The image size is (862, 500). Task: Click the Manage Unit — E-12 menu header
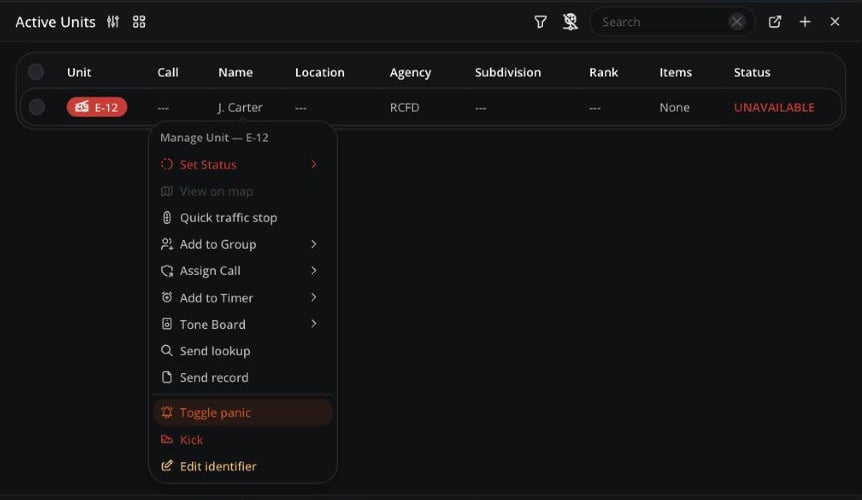point(214,137)
